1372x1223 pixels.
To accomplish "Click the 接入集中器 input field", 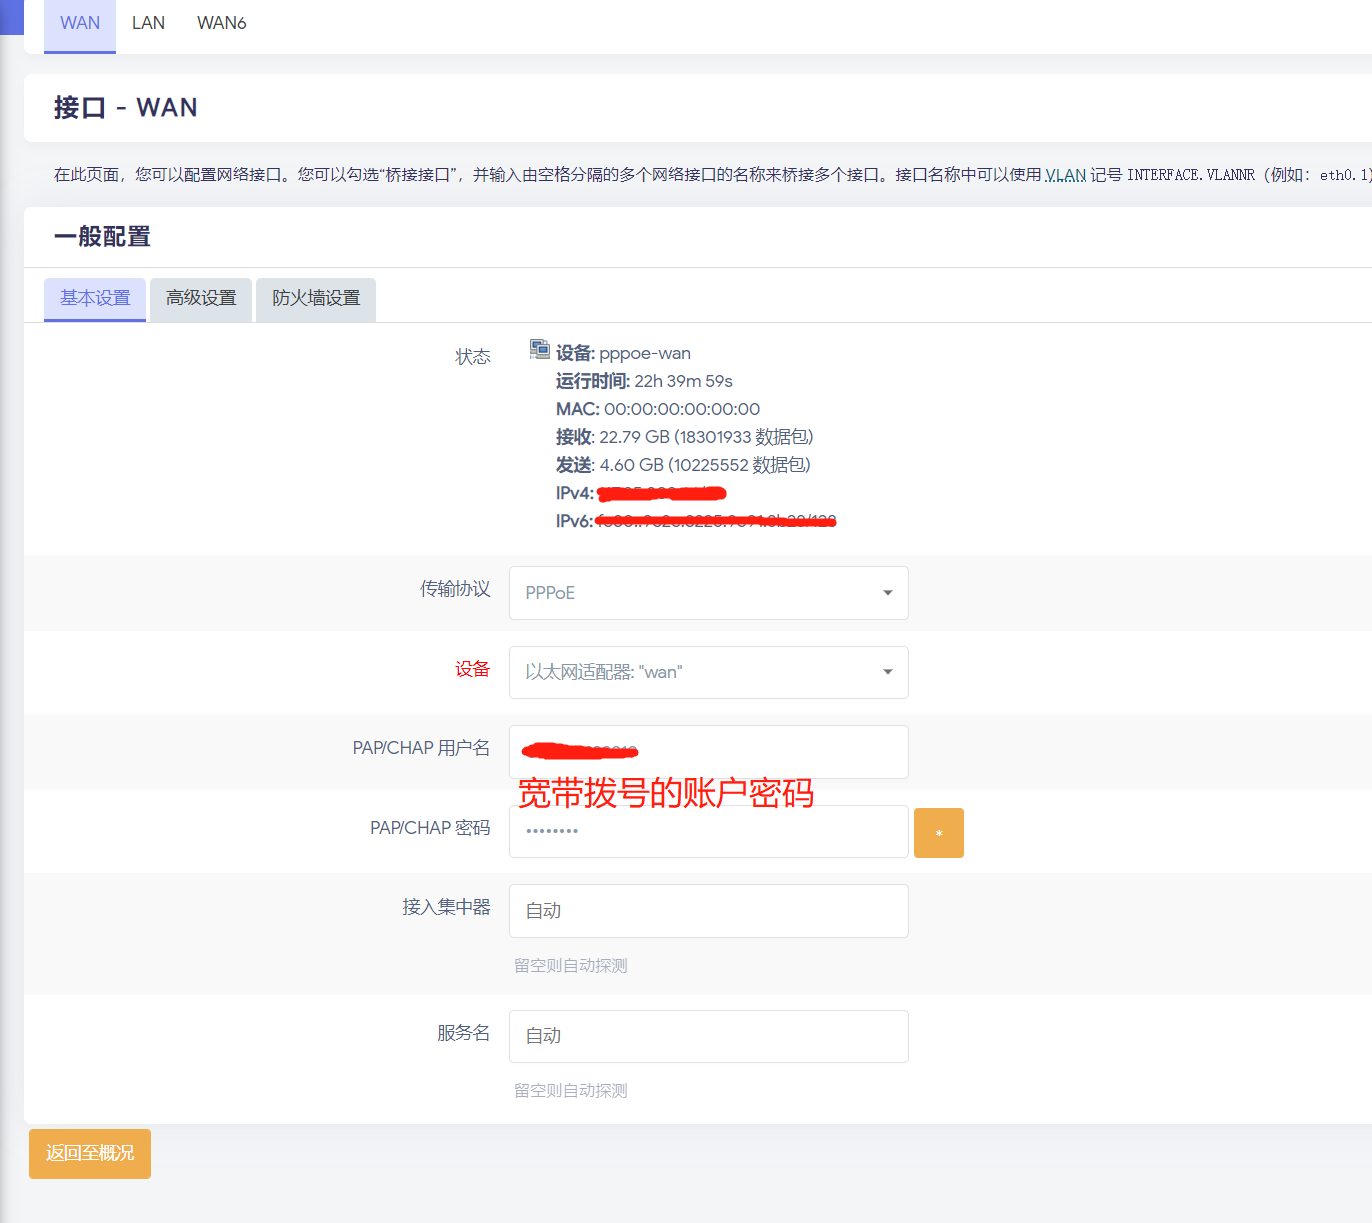I will pyautogui.click(x=709, y=911).
